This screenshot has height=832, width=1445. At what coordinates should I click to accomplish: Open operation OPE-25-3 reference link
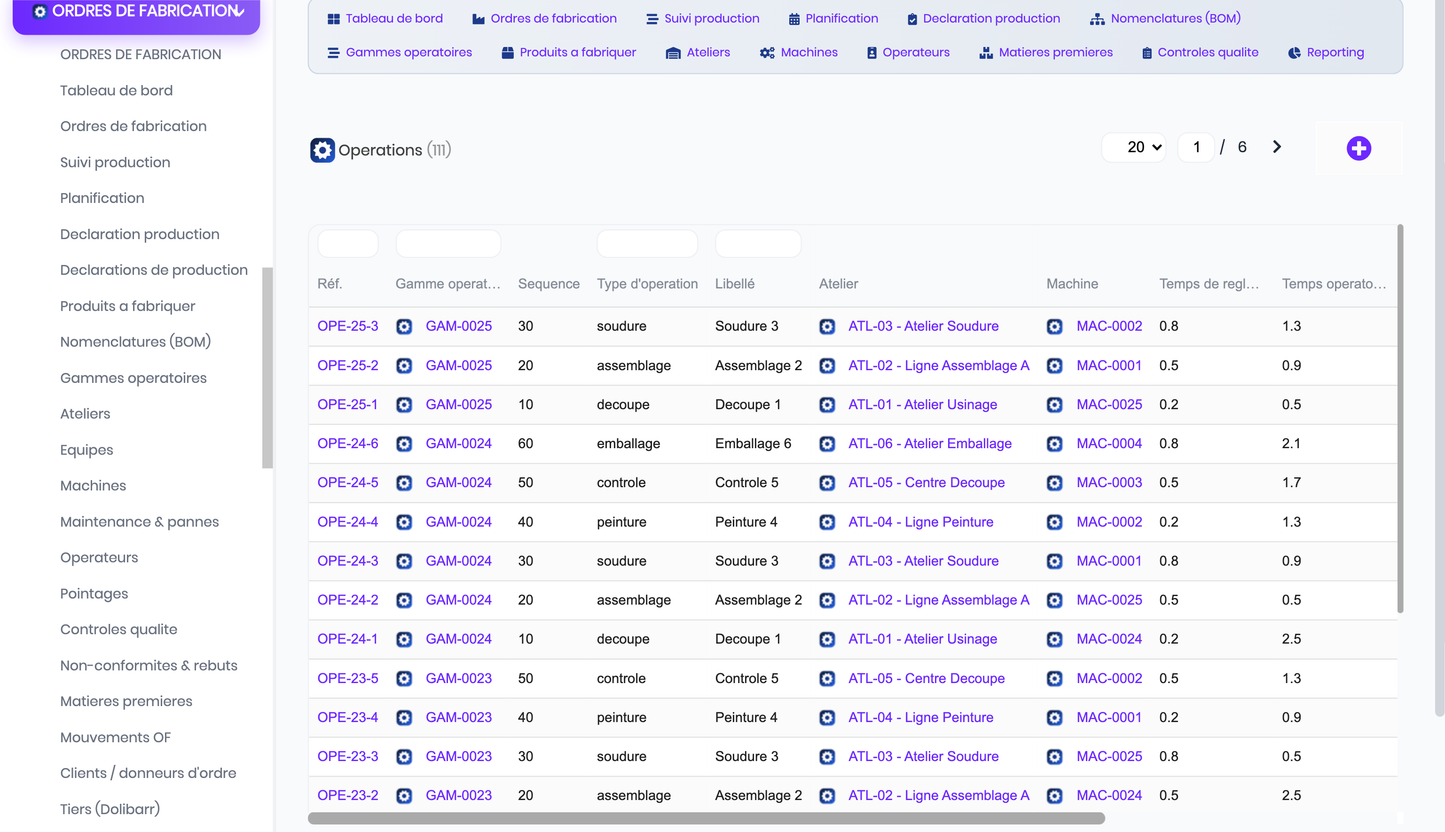pyautogui.click(x=348, y=326)
